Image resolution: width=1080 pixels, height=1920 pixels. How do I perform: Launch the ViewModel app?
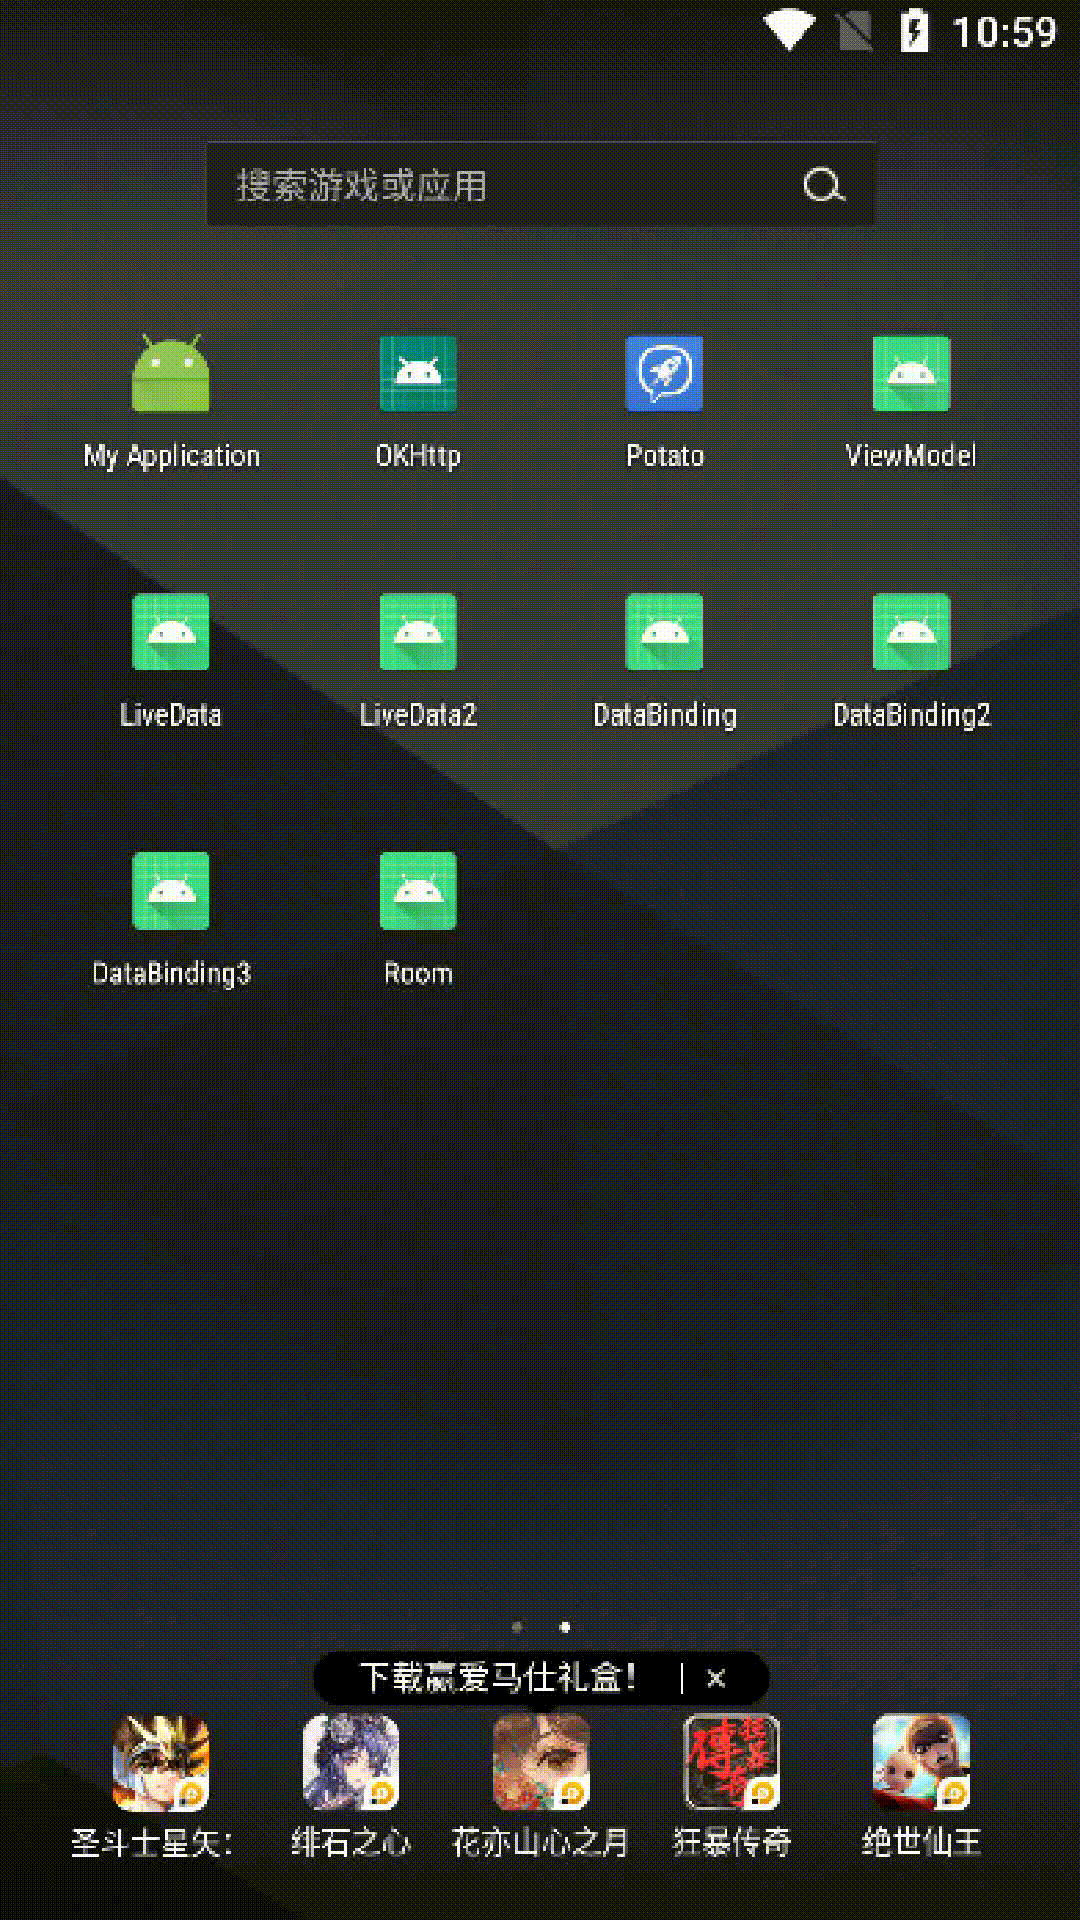click(x=911, y=373)
